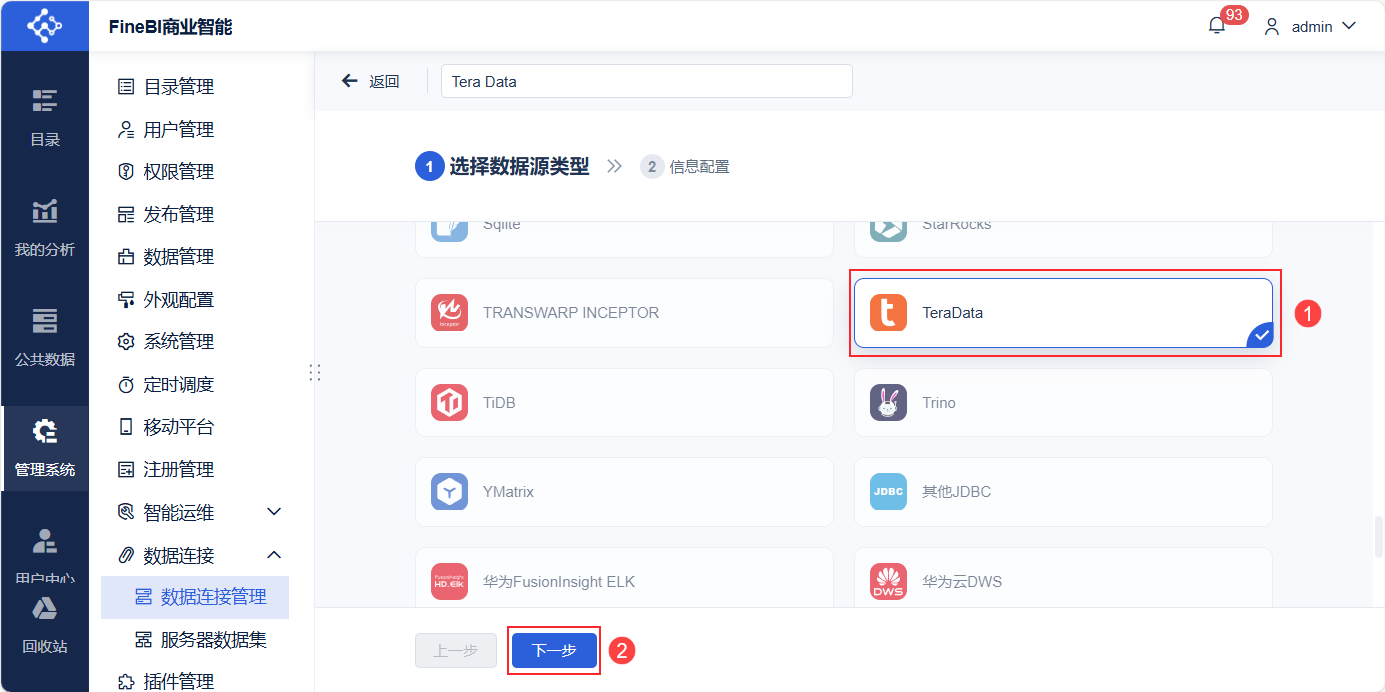The image size is (1385, 692).
Task: Select 服务器数据集 tree item
Action: tap(194, 640)
